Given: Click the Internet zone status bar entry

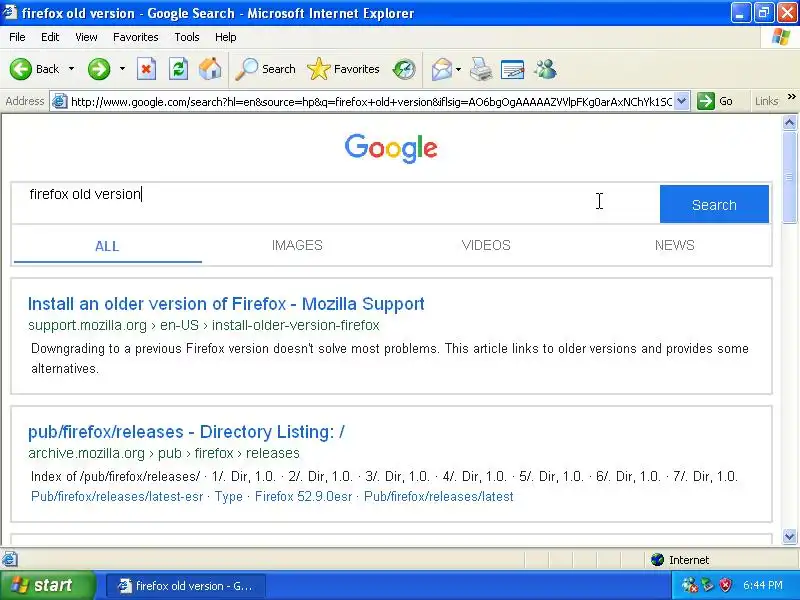Looking at the screenshot, I should point(680,560).
